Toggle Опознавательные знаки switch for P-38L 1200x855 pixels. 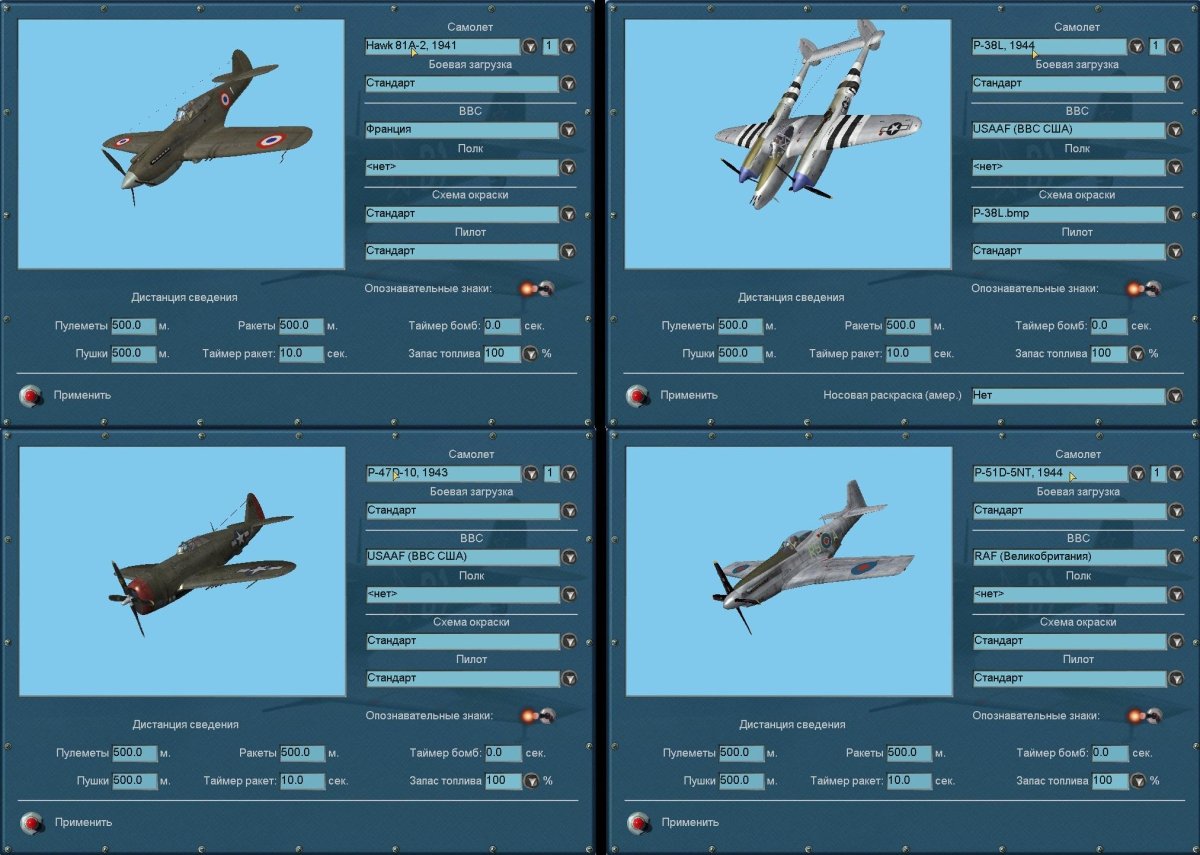click(1142, 289)
